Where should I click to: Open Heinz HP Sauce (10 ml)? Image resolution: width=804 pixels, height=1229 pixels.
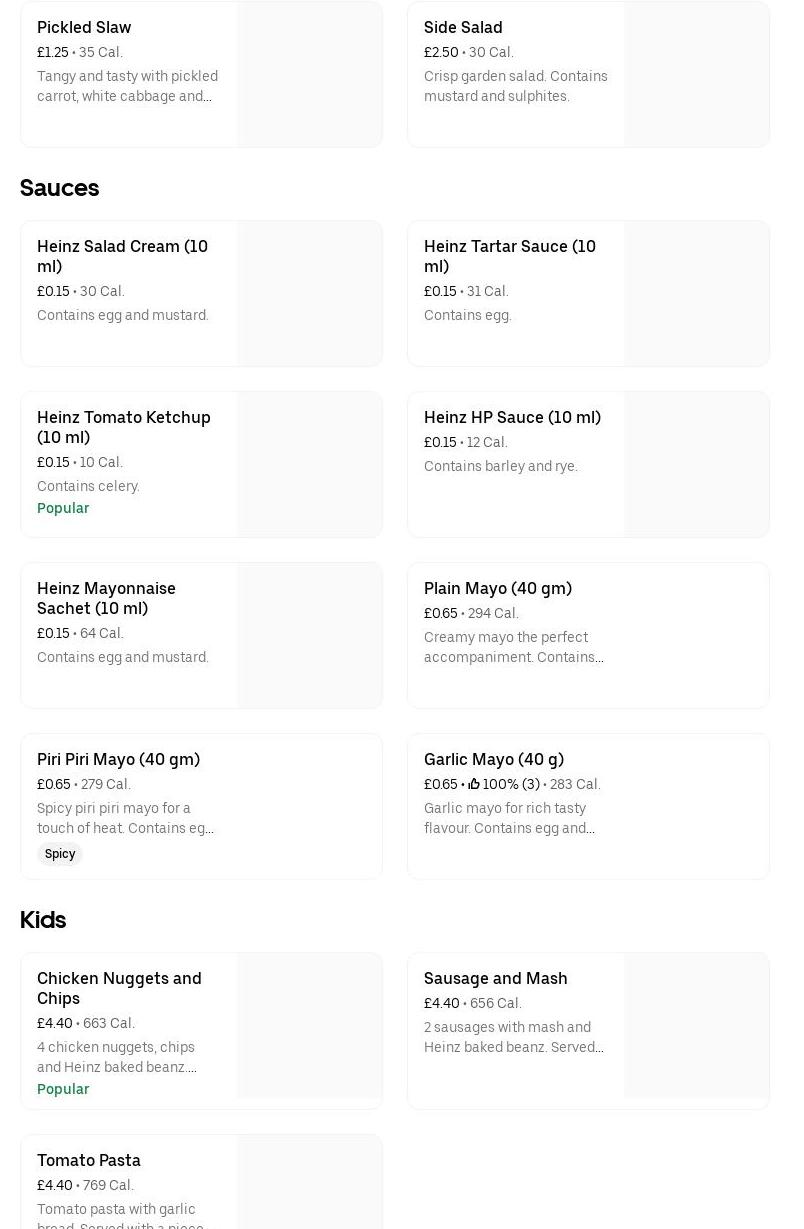[x=512, y=418]
